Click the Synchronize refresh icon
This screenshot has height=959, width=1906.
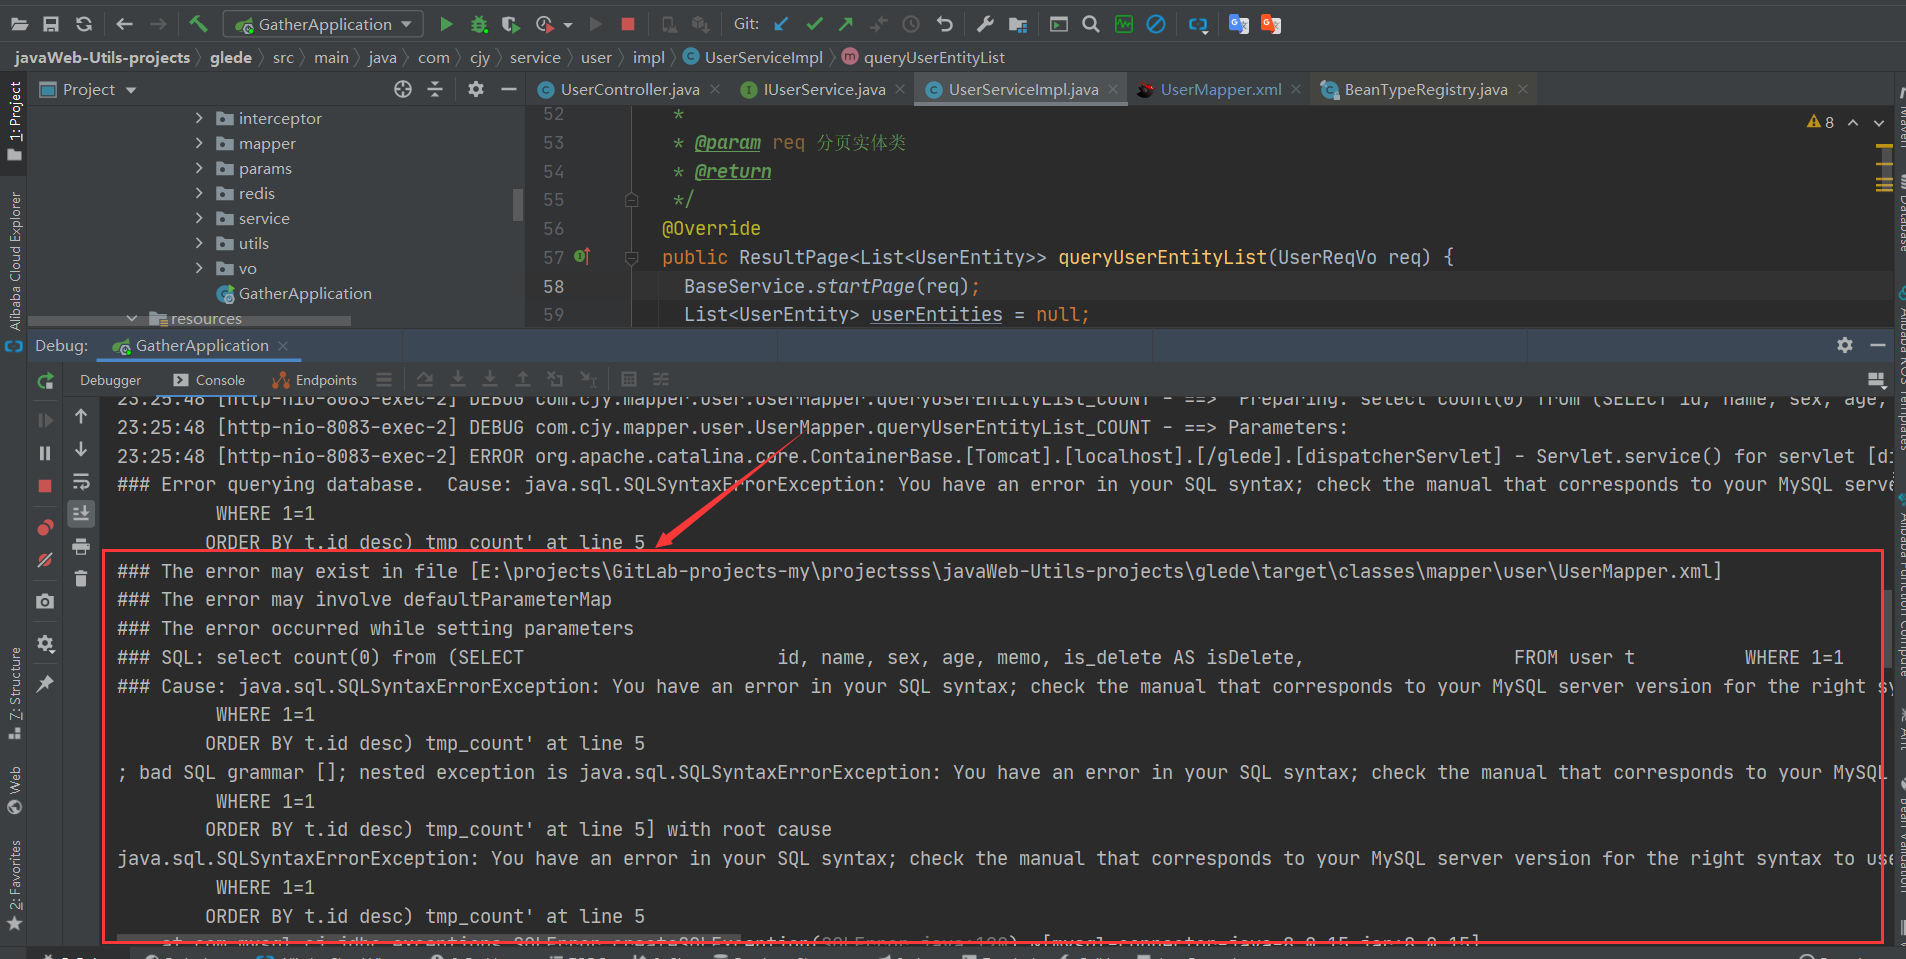tap(84, 24)
